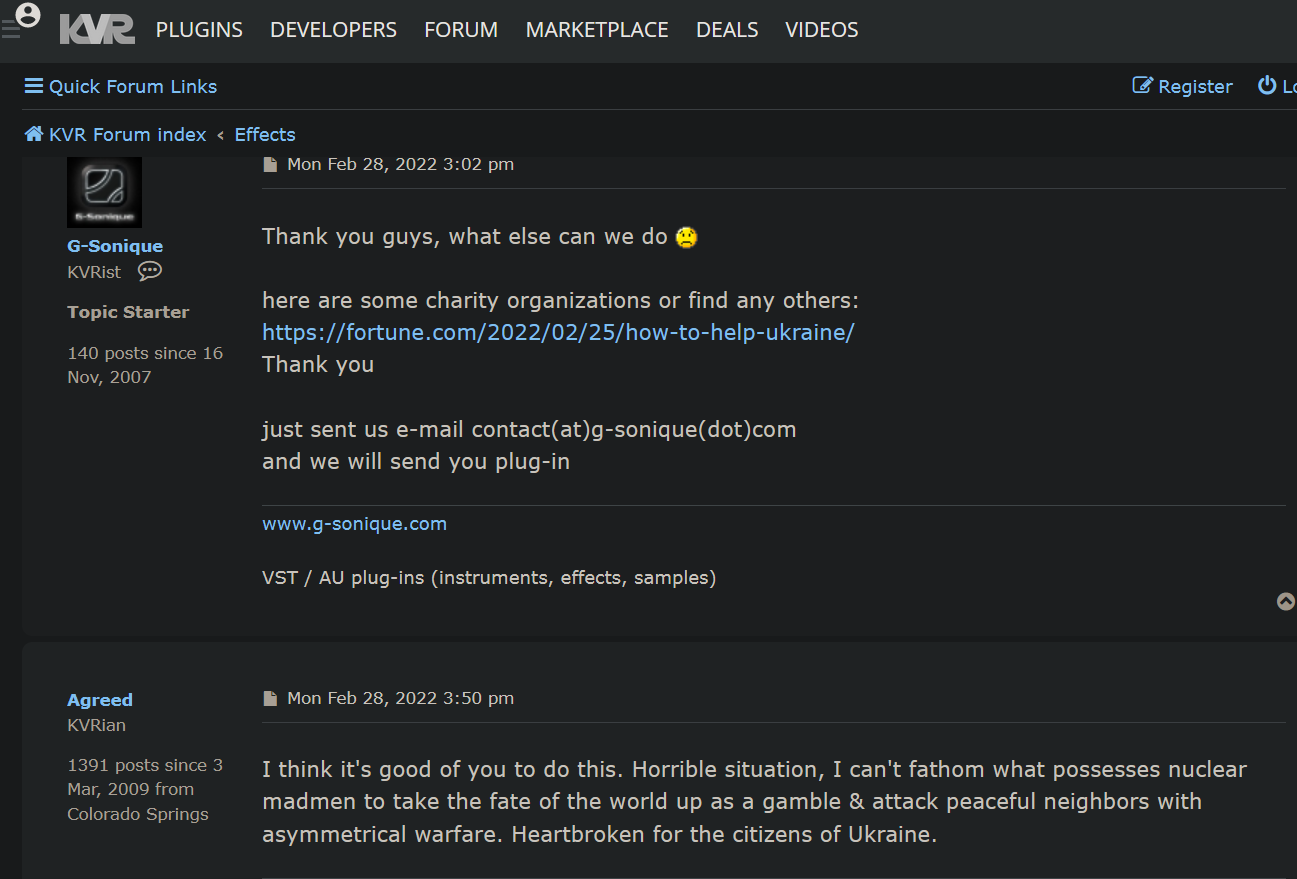Viewport: 1297px width, 879px height.
Task: Open the DEALS page
Action: point(727,30)
